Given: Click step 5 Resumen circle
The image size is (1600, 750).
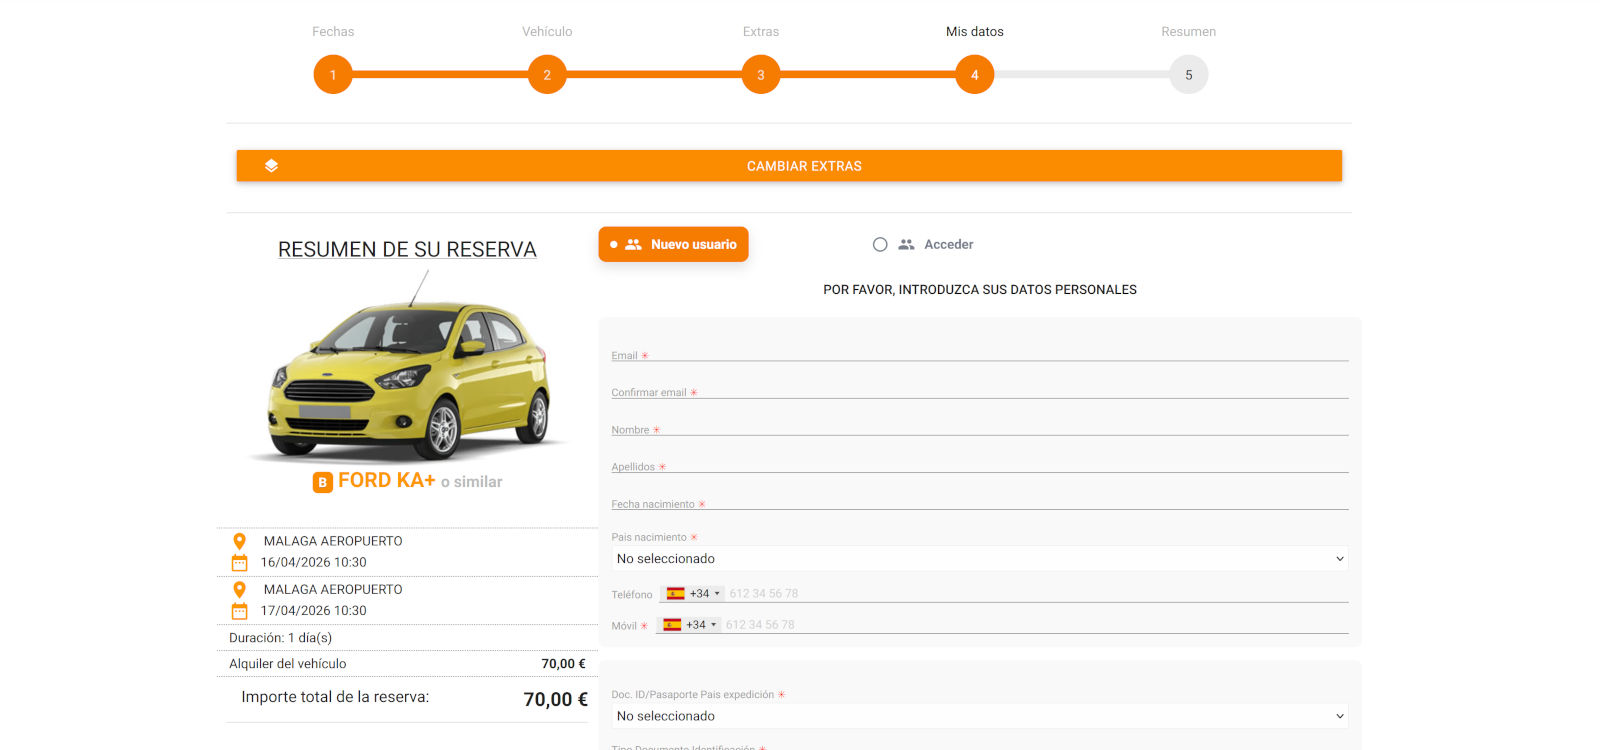Looking at the screenshot, I should 1188,75.
